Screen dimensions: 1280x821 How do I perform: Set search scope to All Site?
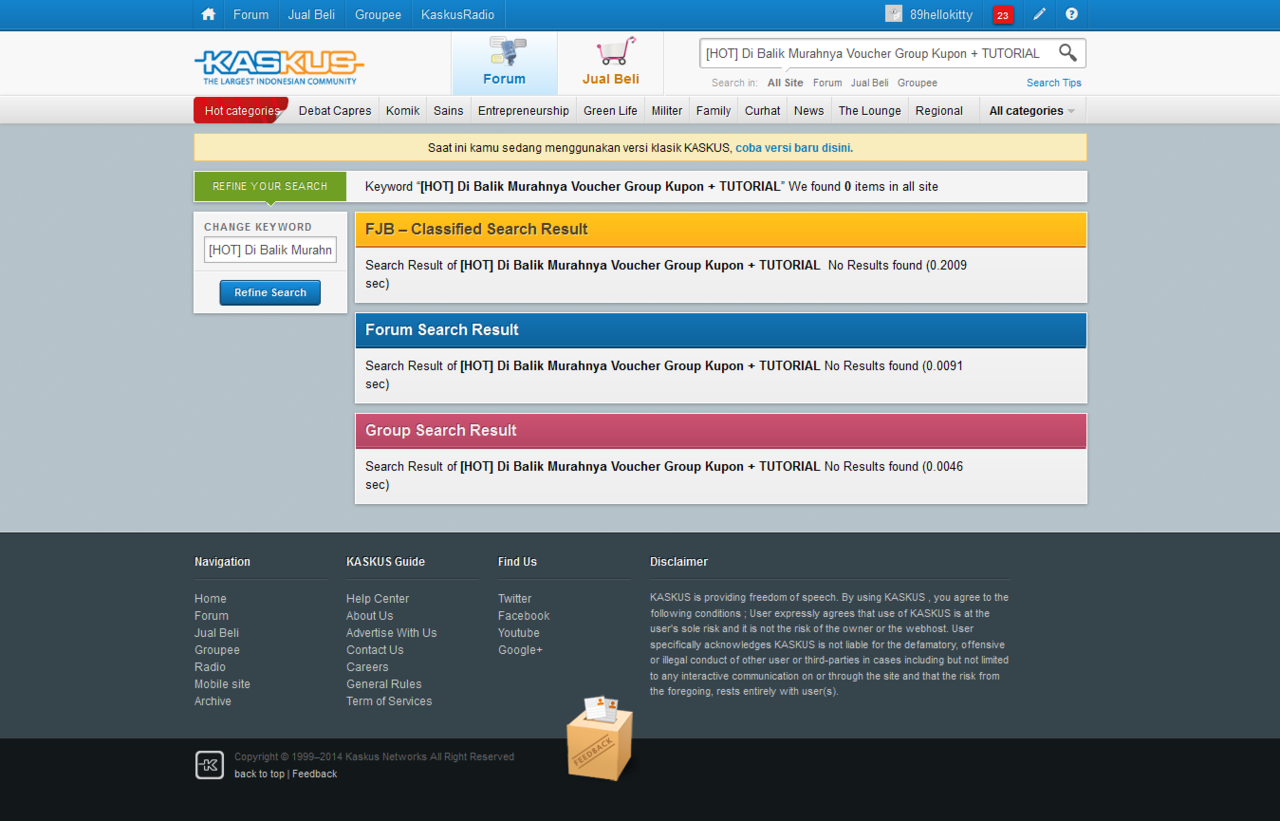click(785, 83)
